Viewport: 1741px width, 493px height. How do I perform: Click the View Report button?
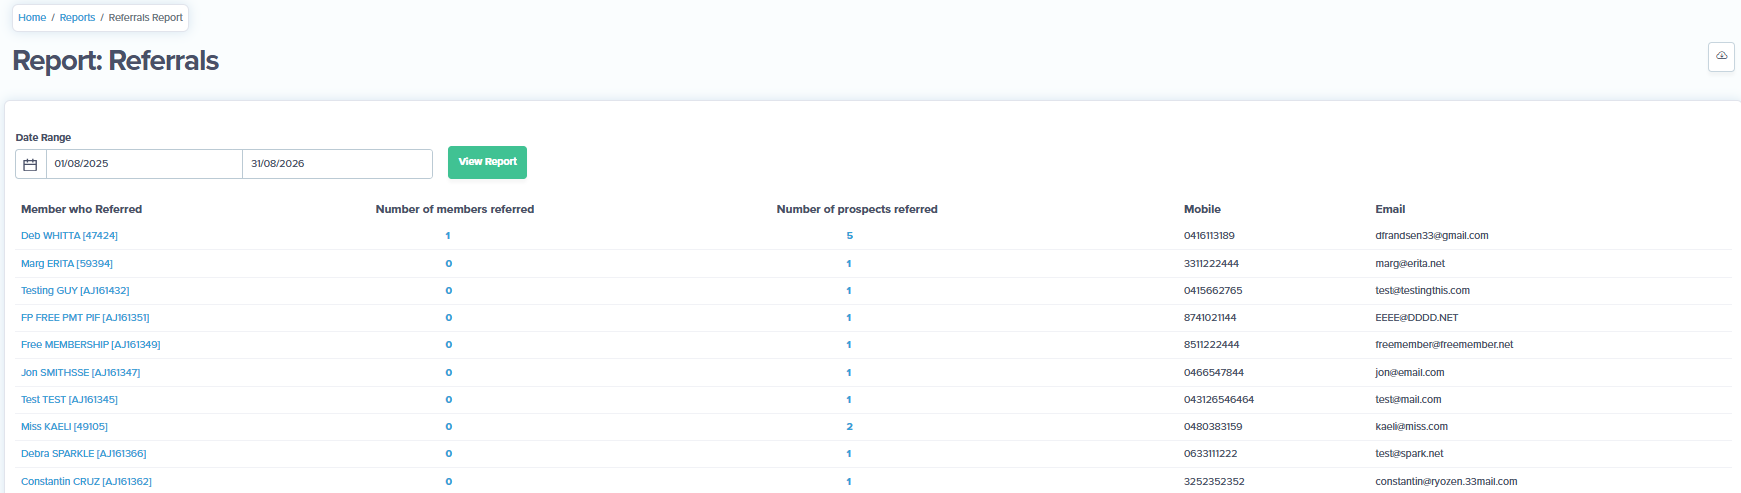click(487, 162)
